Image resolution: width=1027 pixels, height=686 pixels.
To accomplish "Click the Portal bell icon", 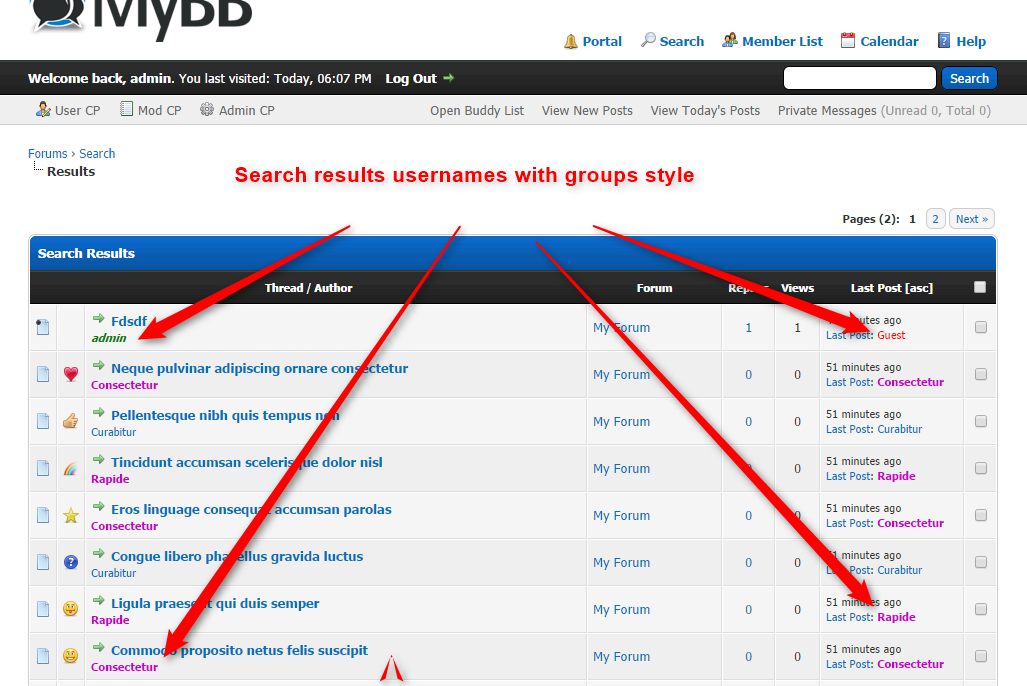I will [571, 41].
